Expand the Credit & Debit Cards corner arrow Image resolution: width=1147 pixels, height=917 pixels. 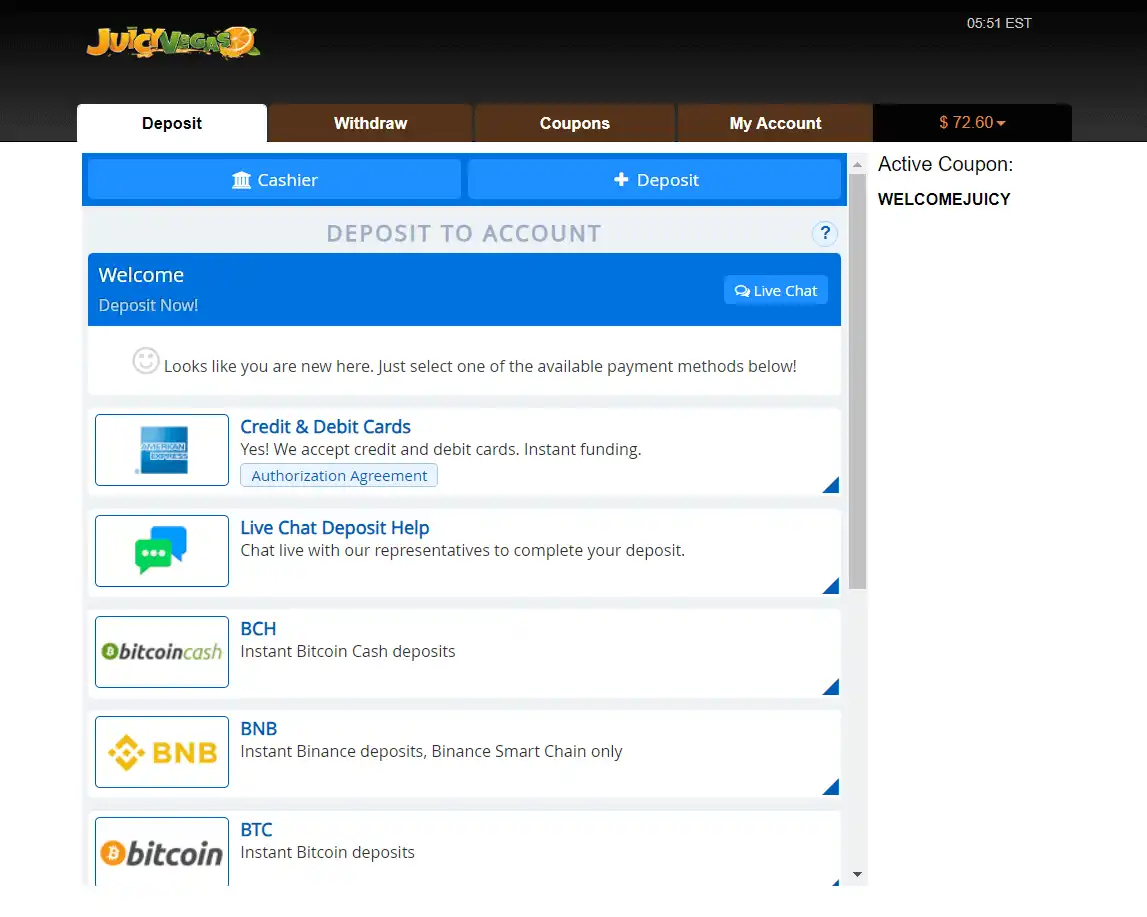click(x=831, y=486)
